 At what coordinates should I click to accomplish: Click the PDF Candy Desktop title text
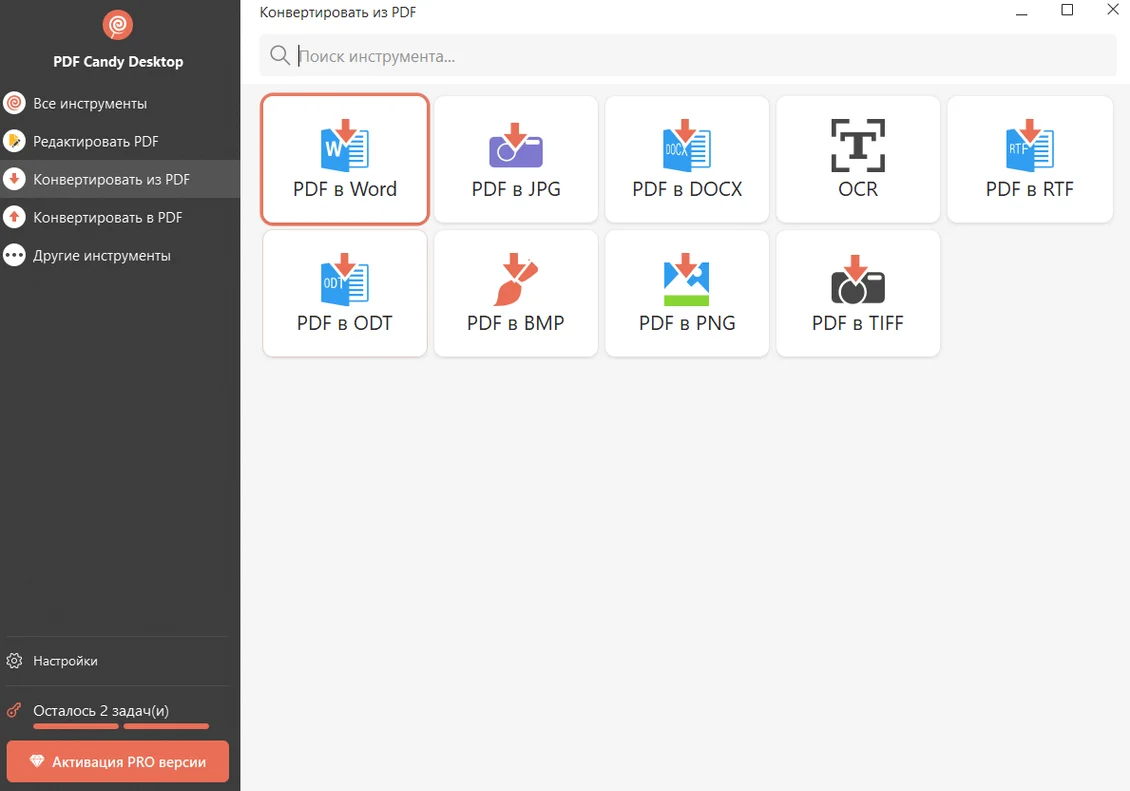coord(118,62)
